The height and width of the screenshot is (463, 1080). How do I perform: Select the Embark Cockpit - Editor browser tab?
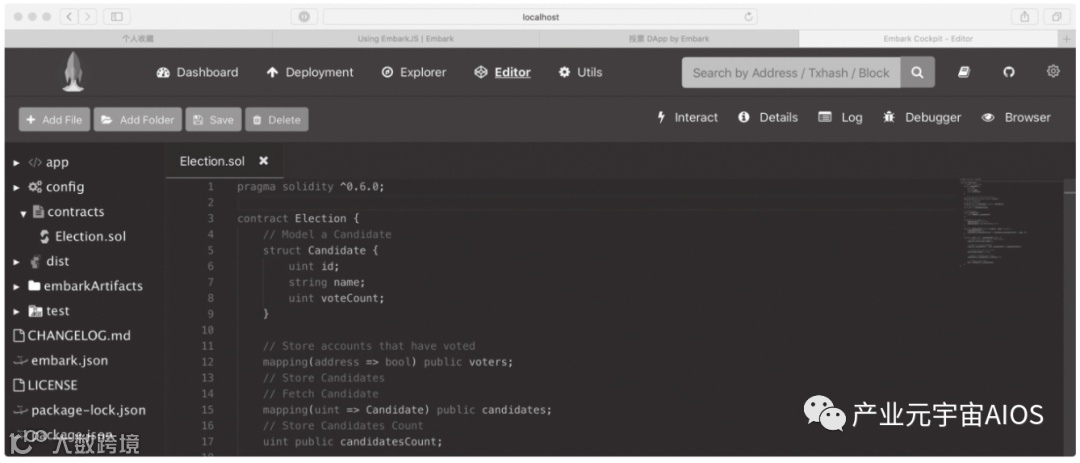[x=928, y=39]
